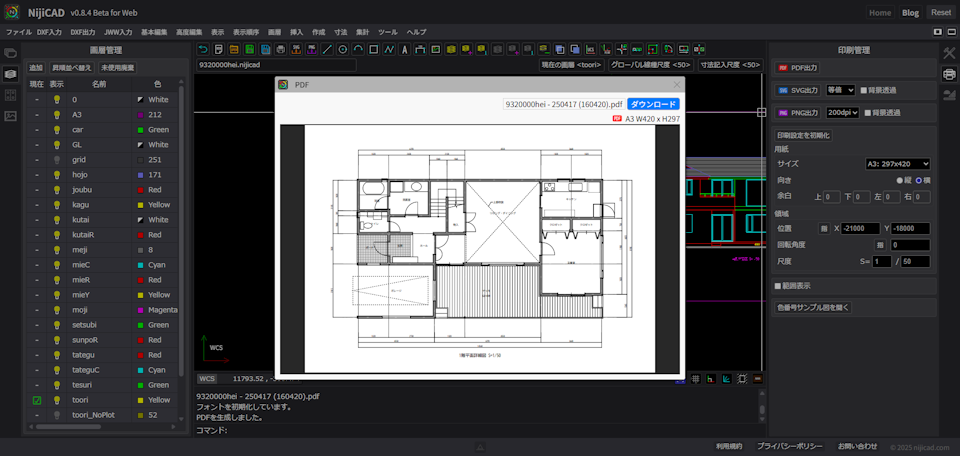Open the 寸法 menu
Viewport: 960px width, 456px height.
pos(340,32)
